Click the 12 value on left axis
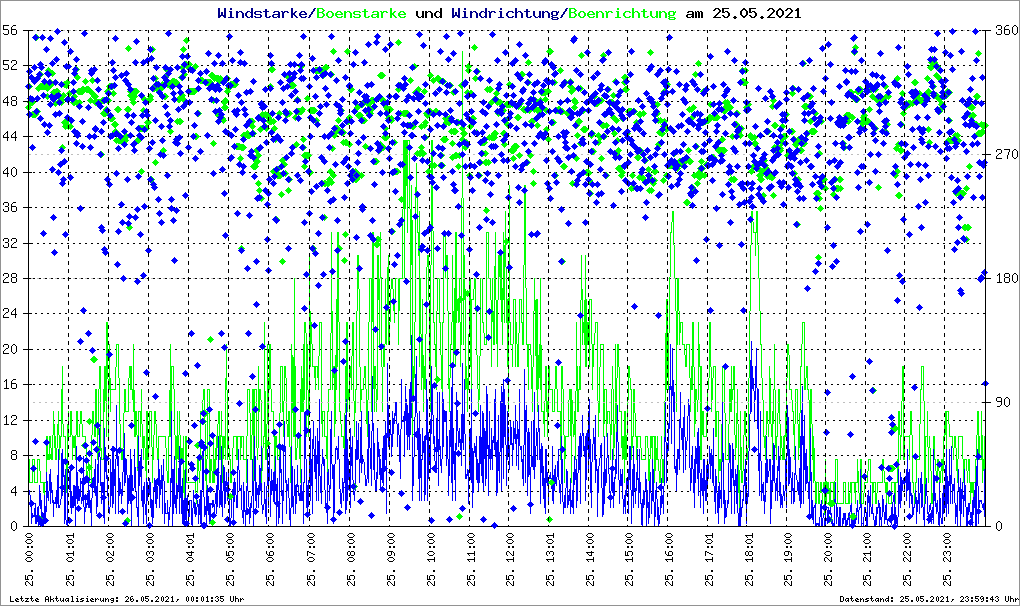 (x=12, y=420)
